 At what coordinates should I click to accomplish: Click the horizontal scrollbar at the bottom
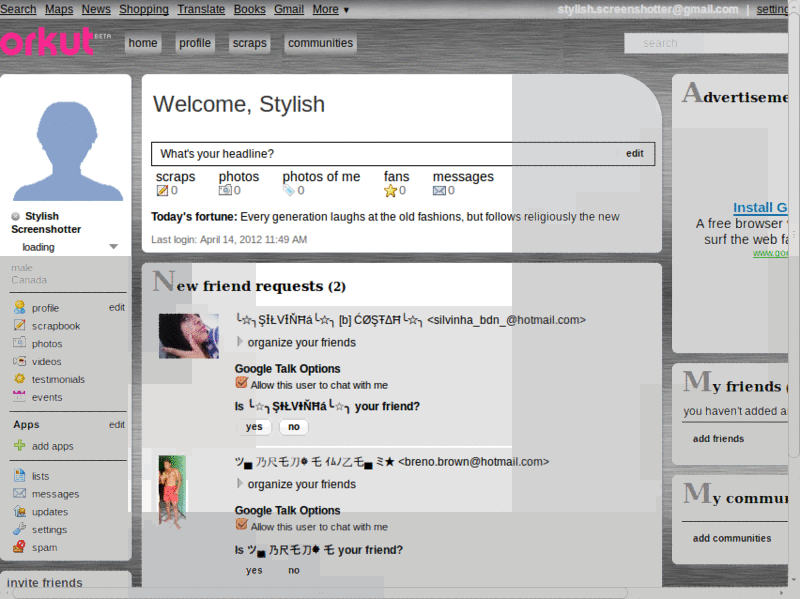(x=320, y=593)
